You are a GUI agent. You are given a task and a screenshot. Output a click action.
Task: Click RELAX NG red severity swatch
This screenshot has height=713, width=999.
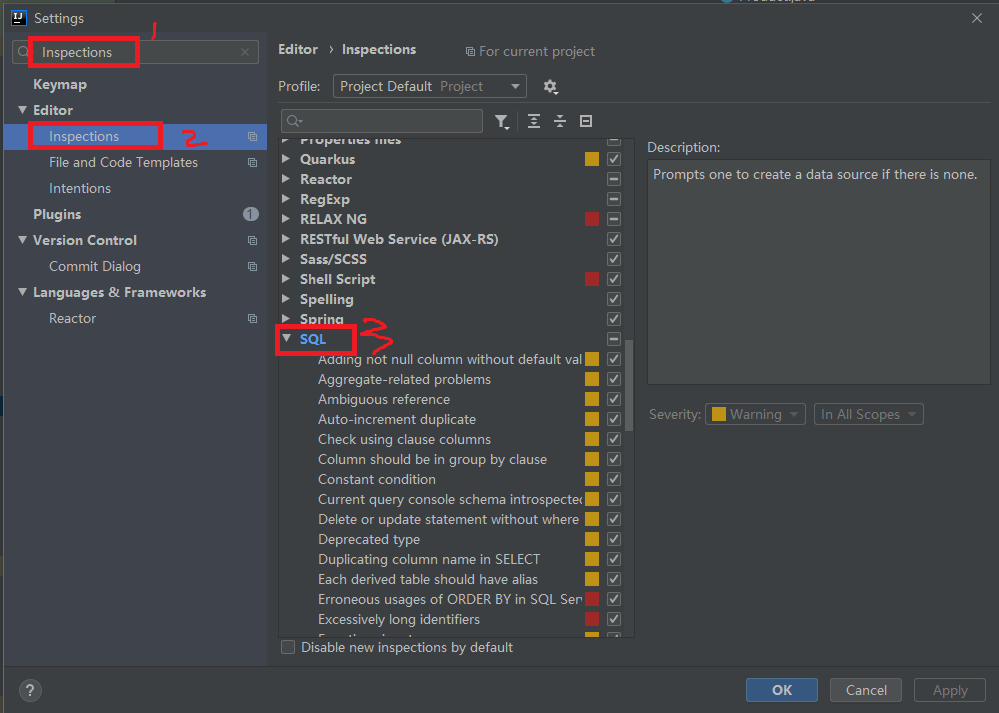point(592,219)
